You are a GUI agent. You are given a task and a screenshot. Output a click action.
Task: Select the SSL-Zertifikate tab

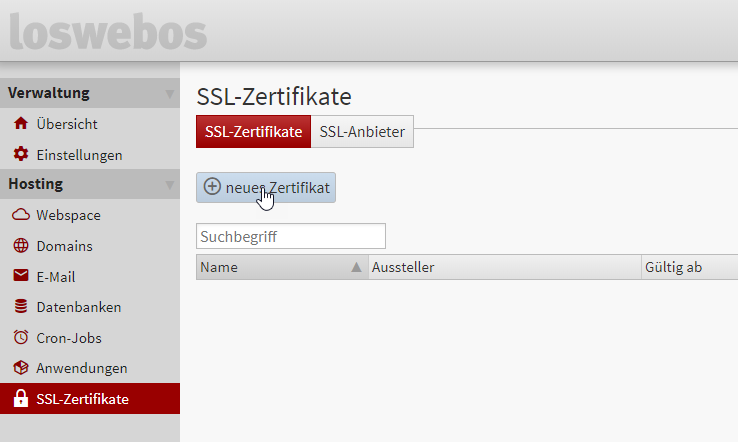coord(253,132)
